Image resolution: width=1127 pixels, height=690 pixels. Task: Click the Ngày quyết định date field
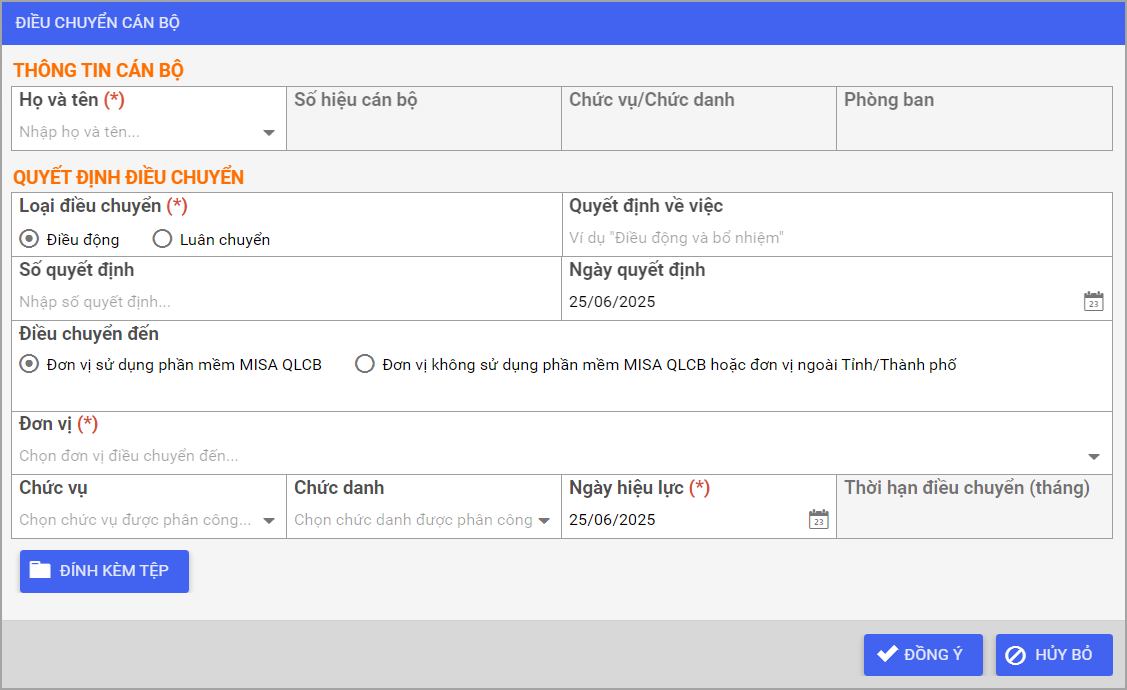point(820,301)
